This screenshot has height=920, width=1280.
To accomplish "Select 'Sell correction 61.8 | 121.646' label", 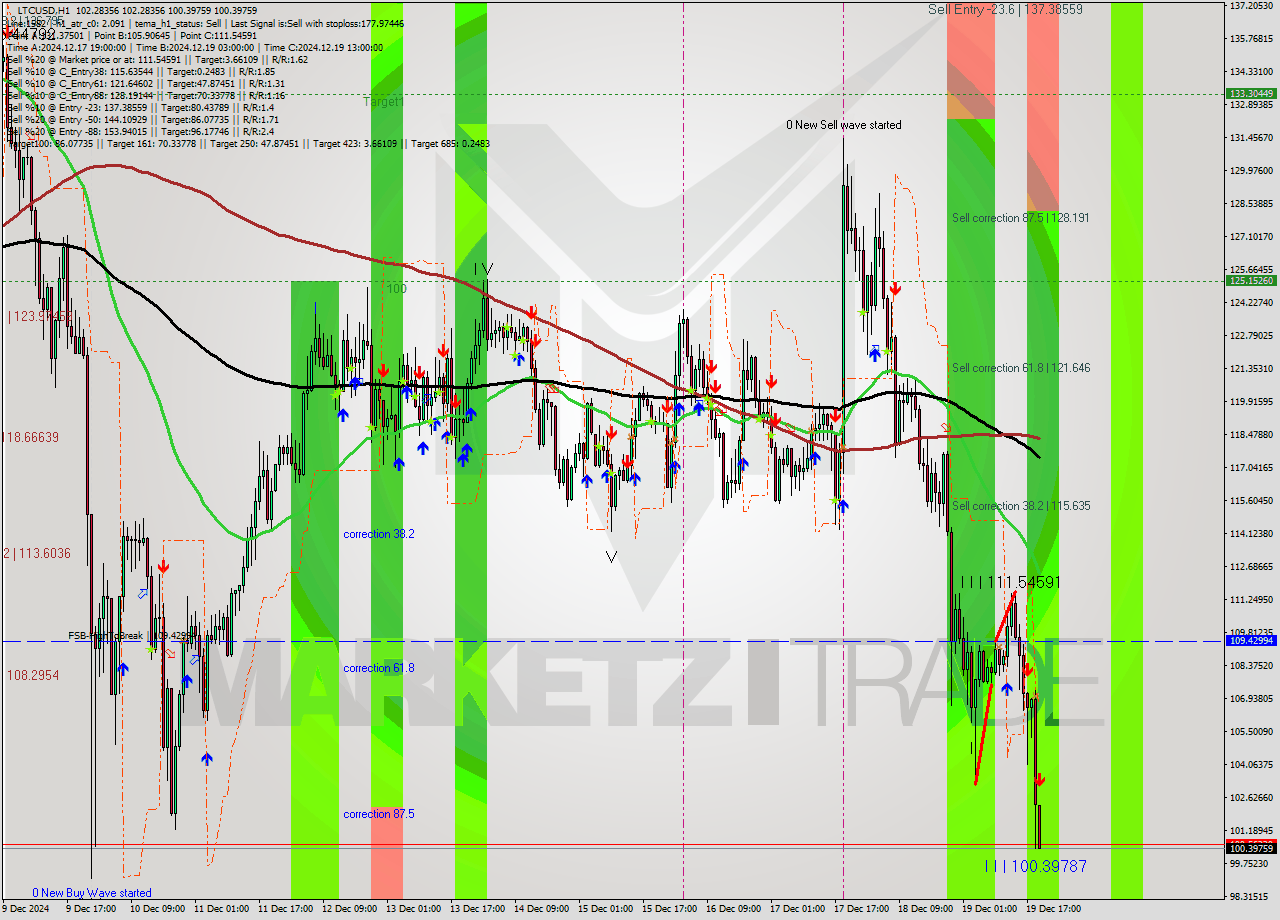I will [x=1021, y=368].
